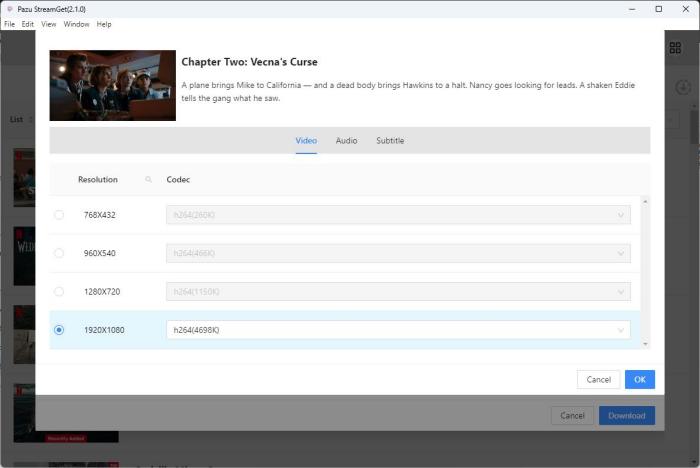Maximize the Pazu StreamGet window
Image resolution: width=700 pixels, height=468 pixels.
[659, 9]
